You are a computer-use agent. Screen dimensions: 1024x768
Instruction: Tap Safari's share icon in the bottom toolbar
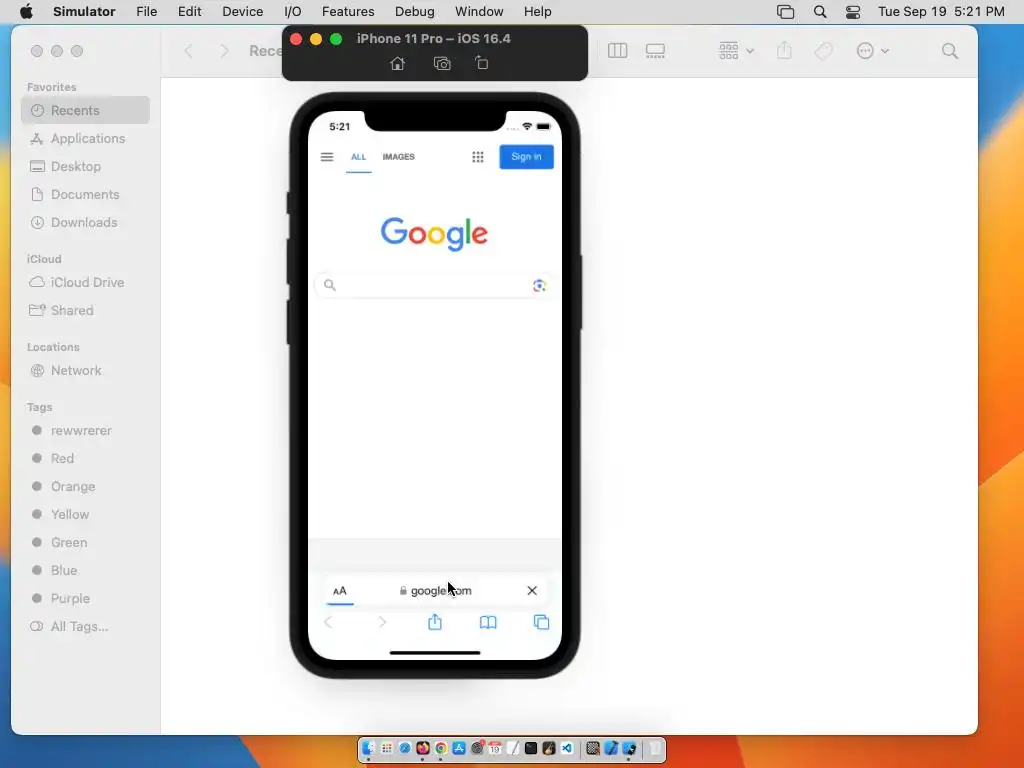[435, 622]
